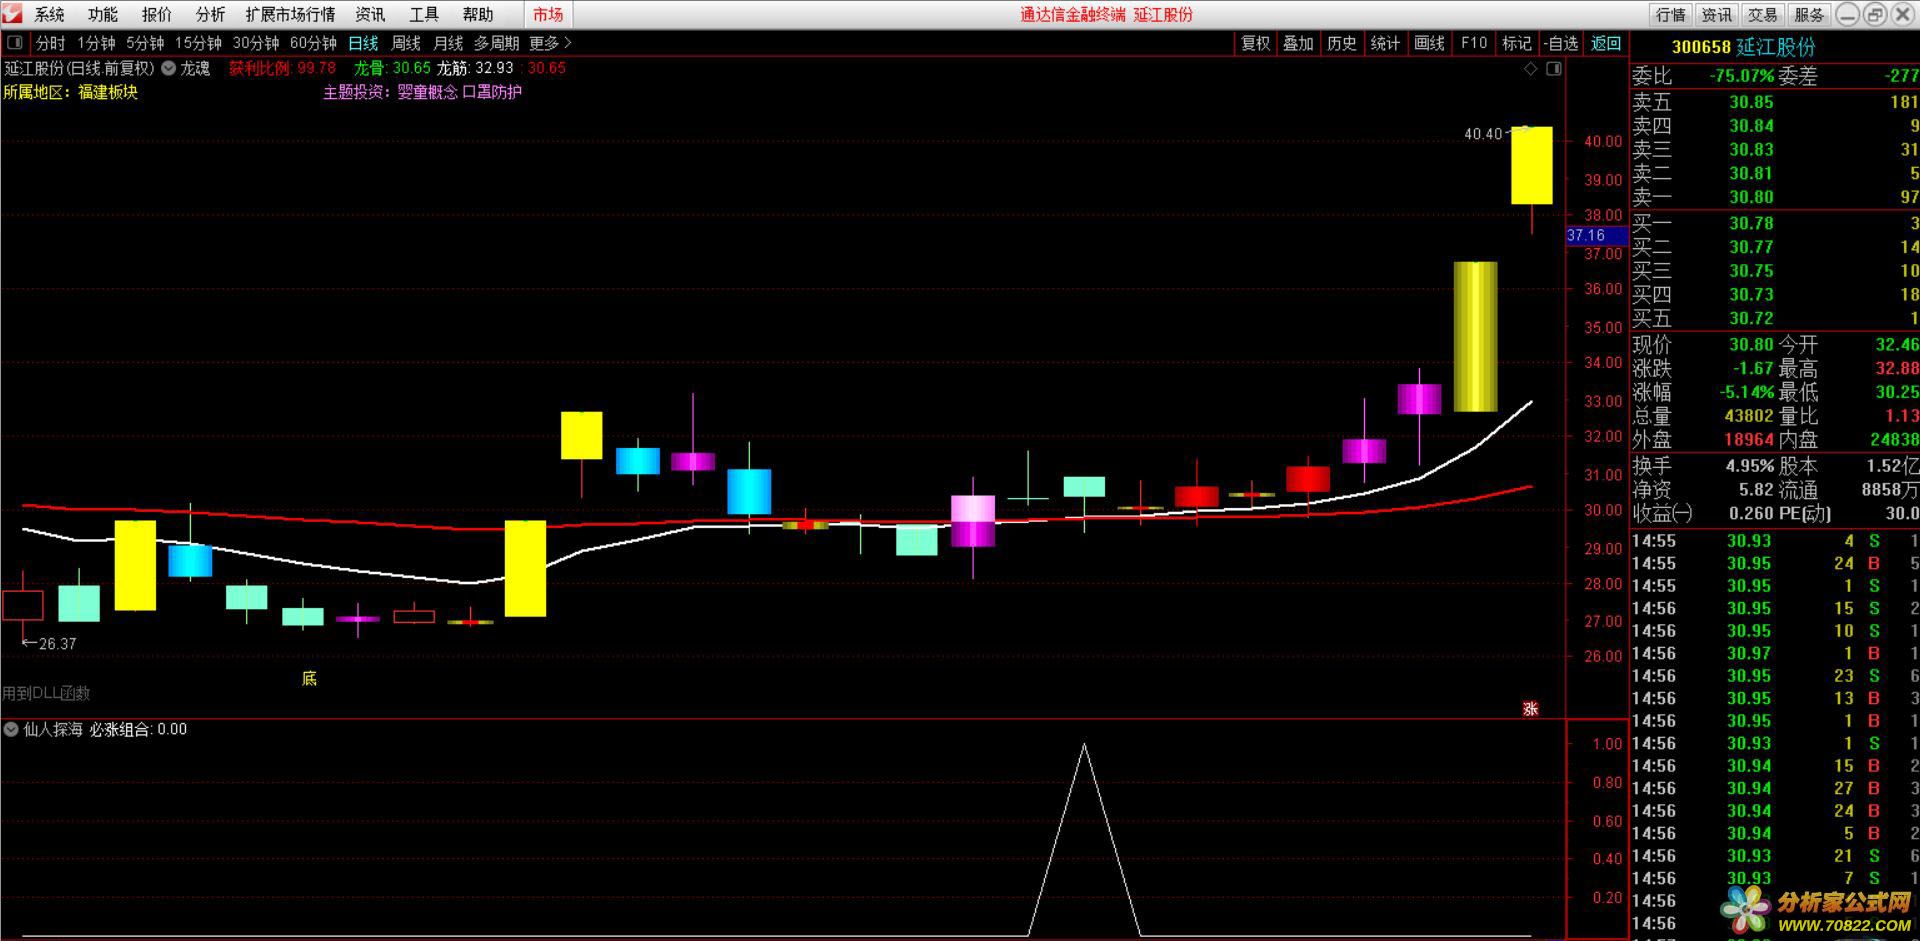Click the 14:55 30.93 4 S trade row
The height and width of the screenshot is (941, 1920).
(1775, 541)
